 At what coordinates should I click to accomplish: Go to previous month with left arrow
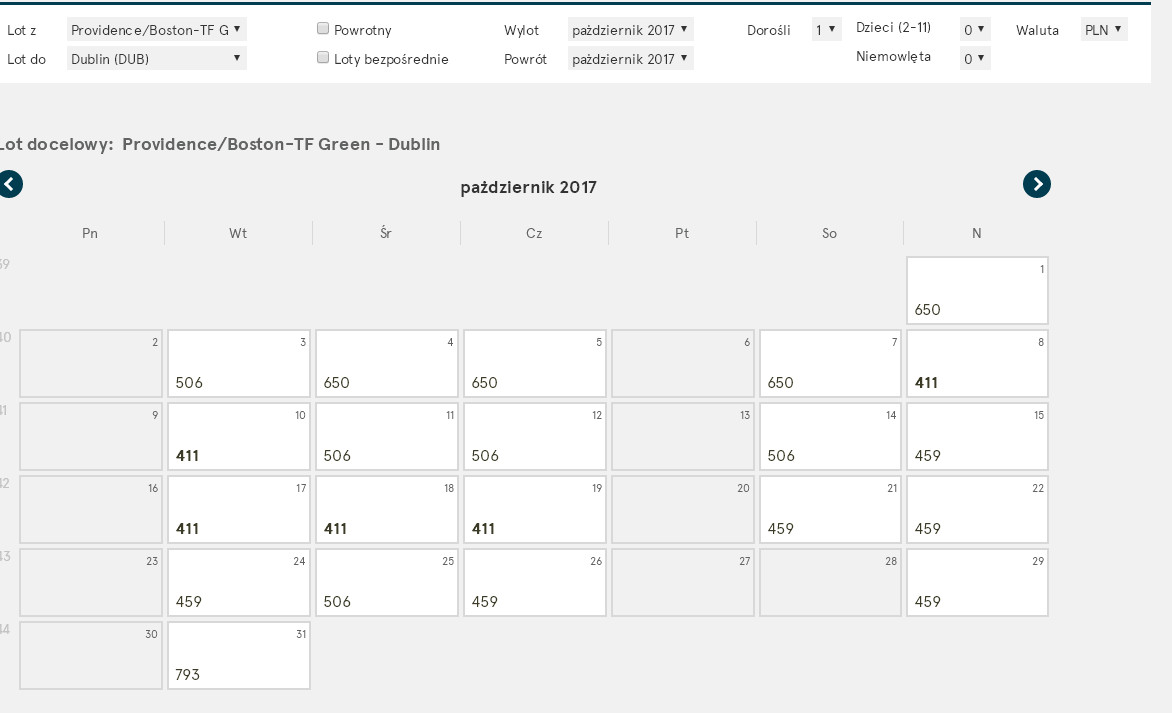10,184
